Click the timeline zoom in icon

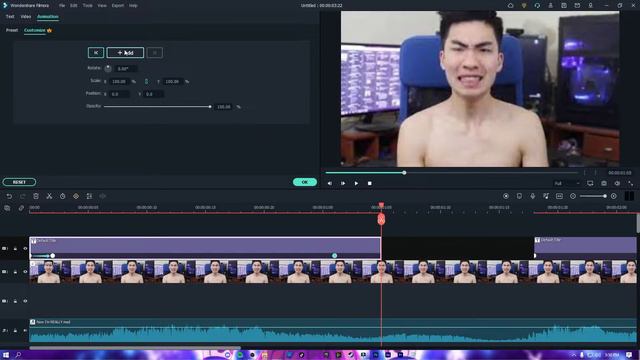point(613,196)
